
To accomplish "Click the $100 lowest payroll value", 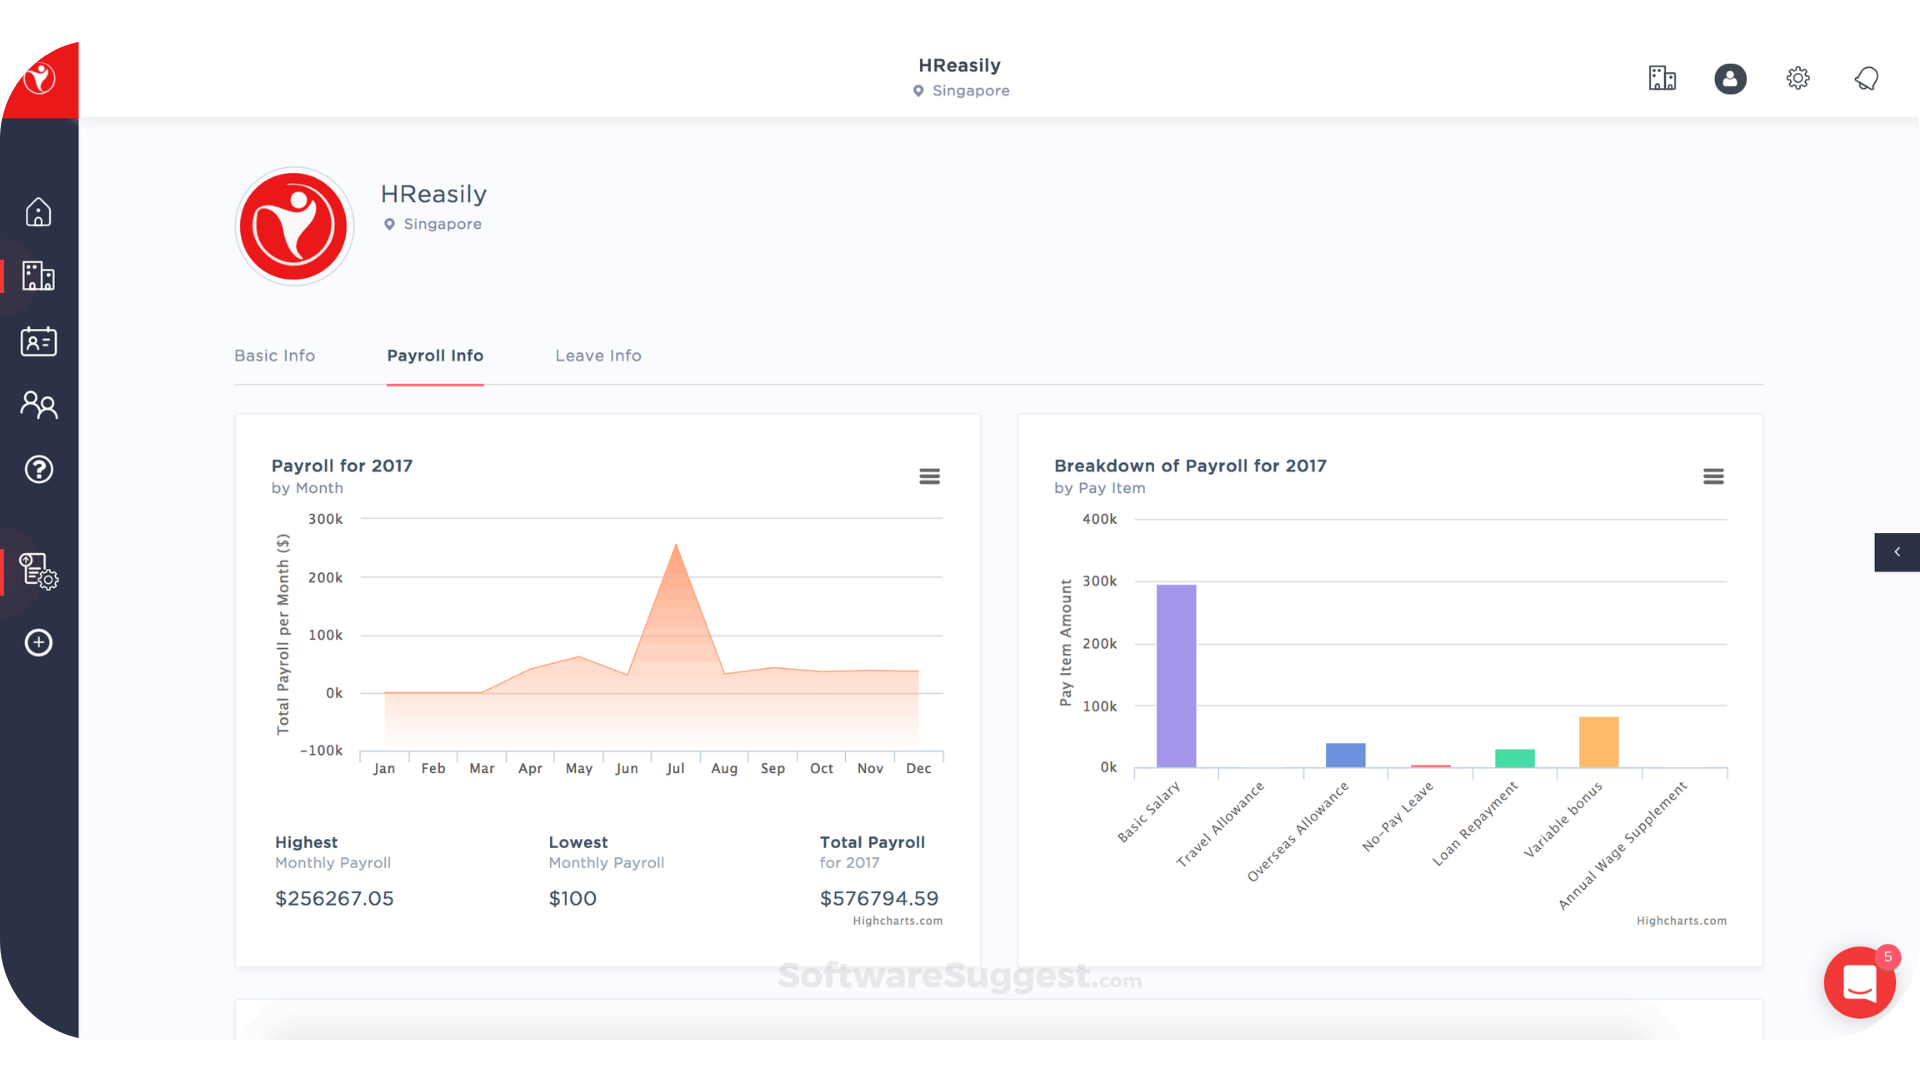I will [572, 898].
